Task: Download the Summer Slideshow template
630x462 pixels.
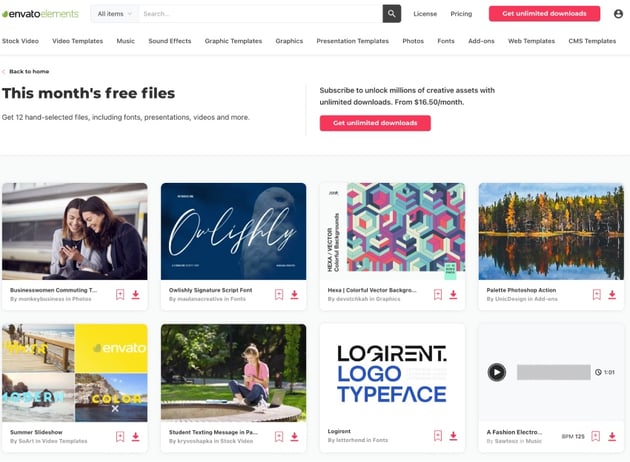Action: (x=136, y=437)
